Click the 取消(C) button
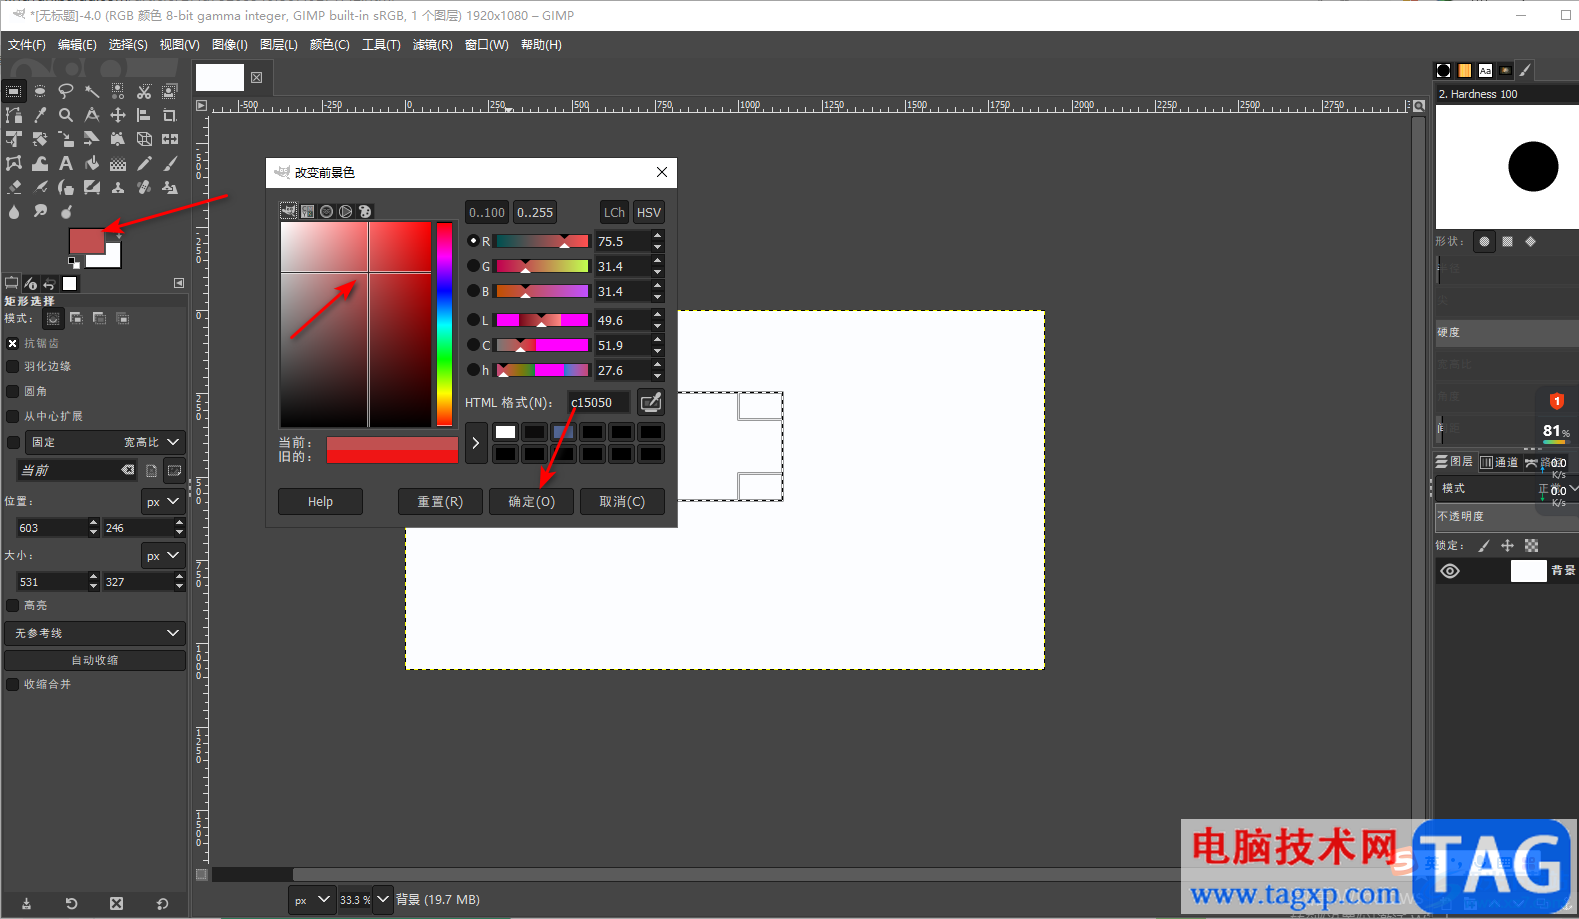The width and height of the screenshot is (1579, 919). [622, 501]
